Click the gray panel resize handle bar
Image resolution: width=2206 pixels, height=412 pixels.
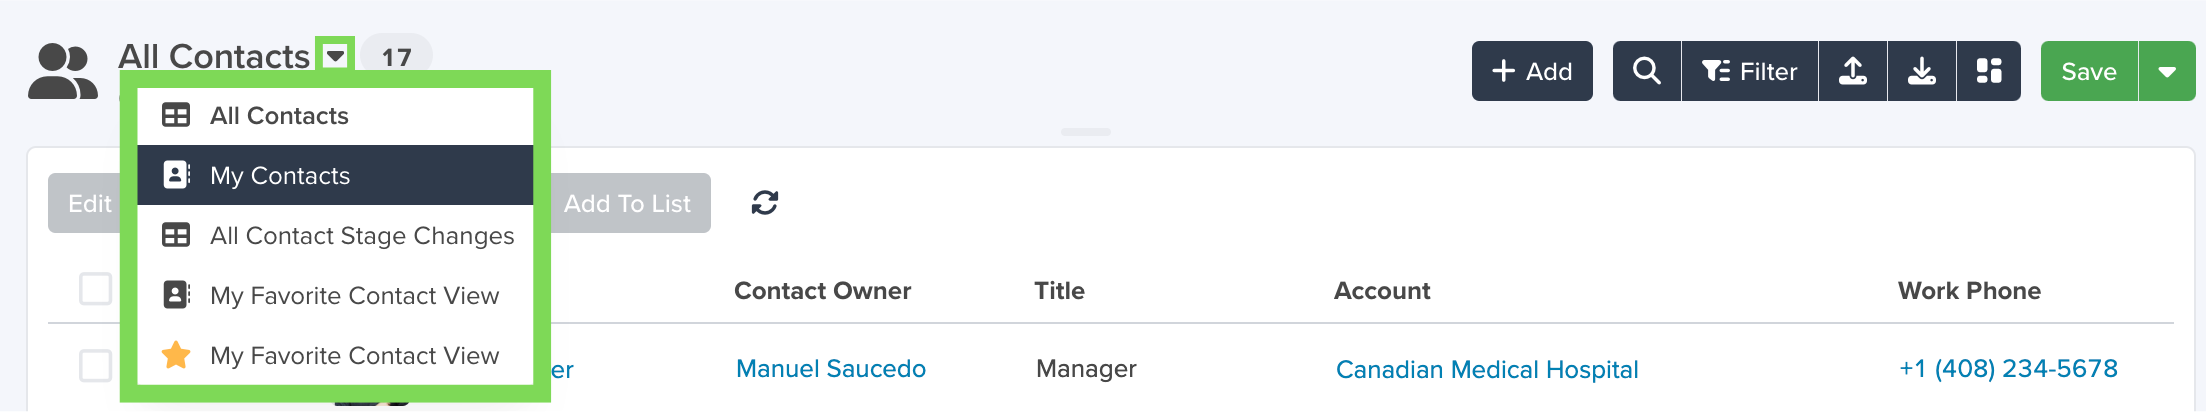click(1086, 132)
